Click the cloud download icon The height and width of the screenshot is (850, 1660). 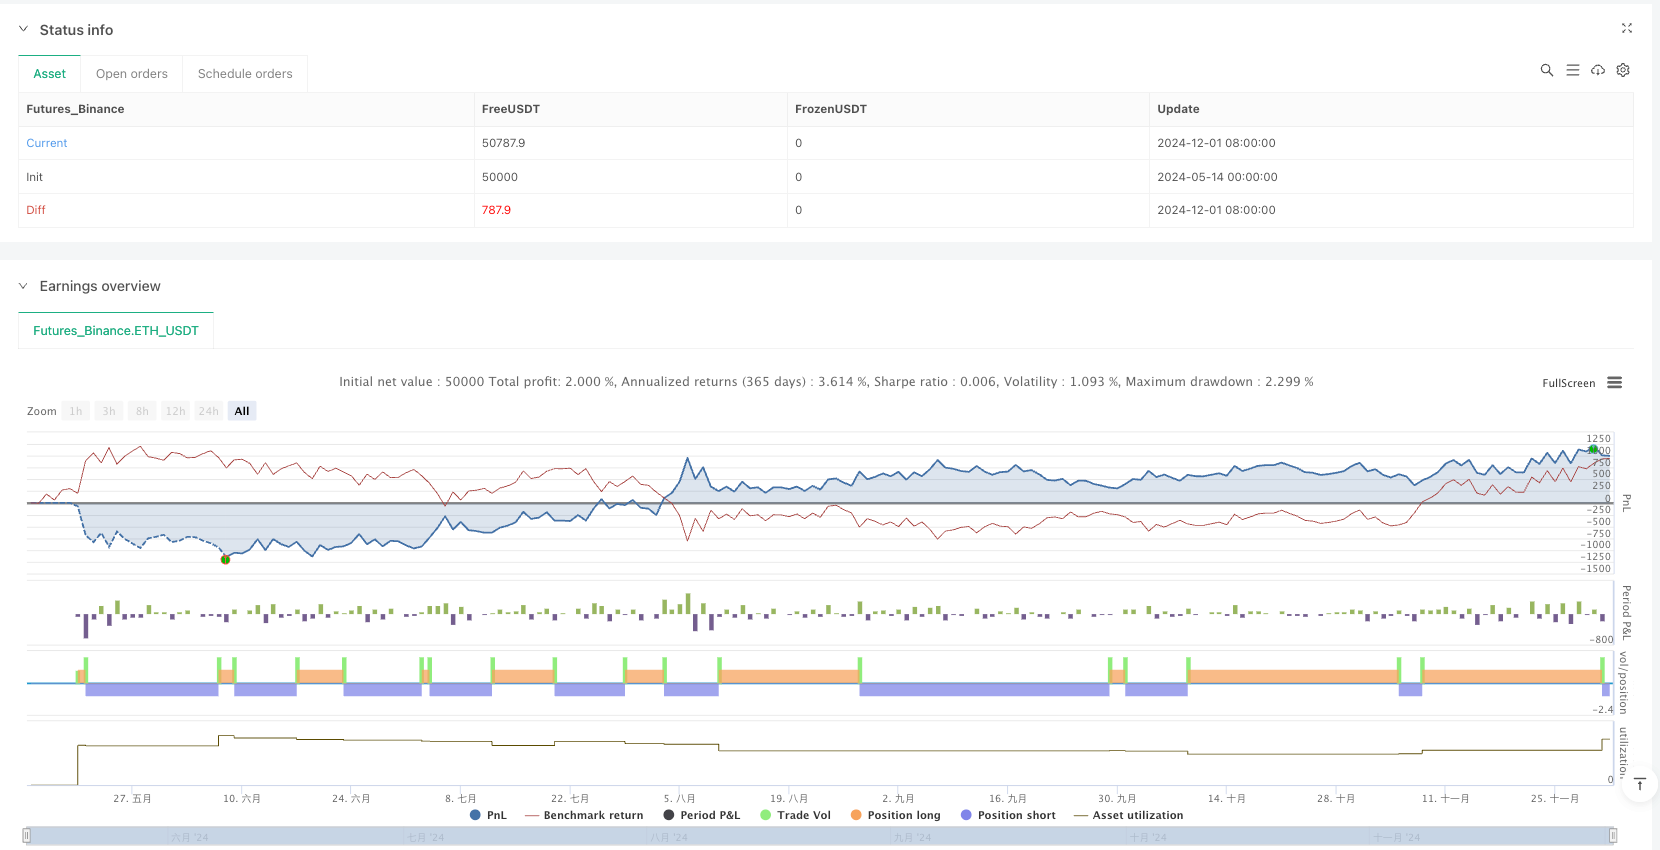(x=1598, y=70)
